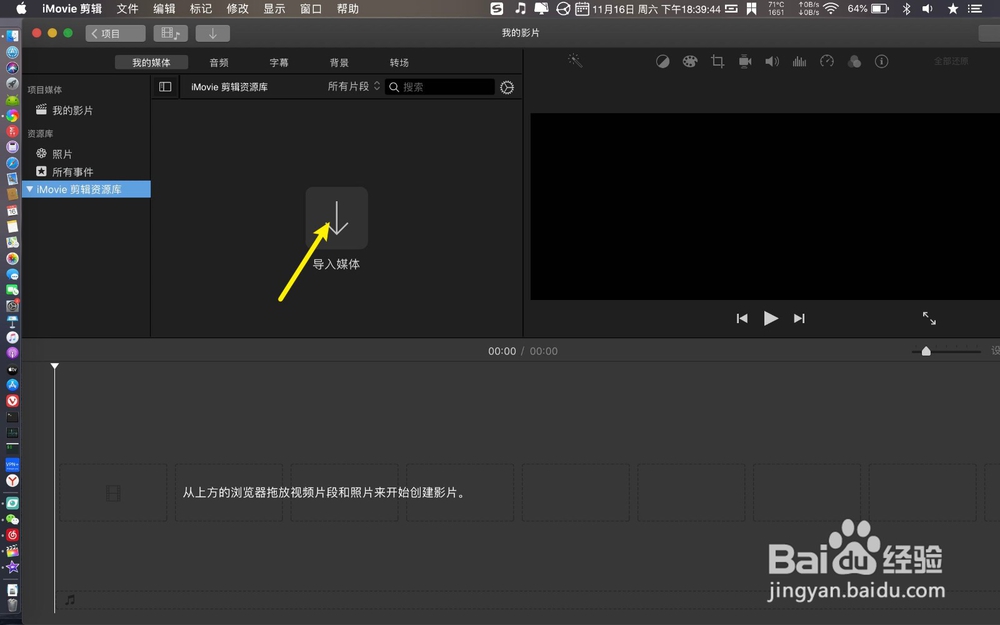Switch to the 字幕 titles tab

(279, 62)
